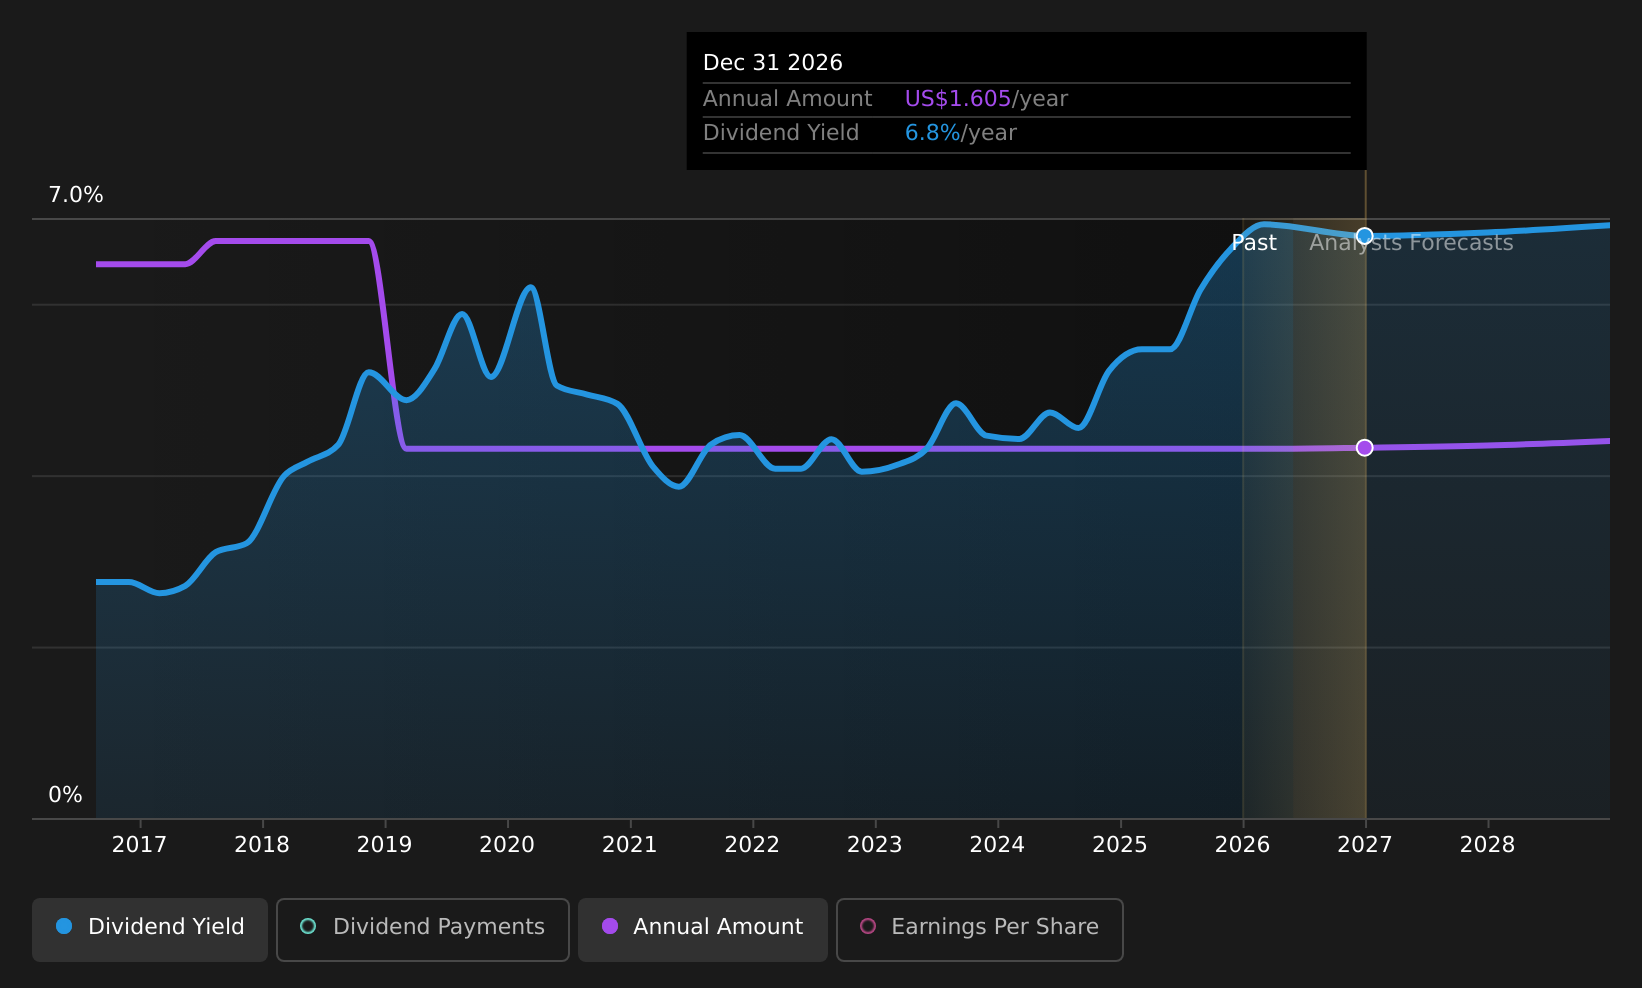Image resolution: width=1642 pixels, height=988 pixels.
Task: Click the purple Annual Amount marker at 2027
Action: tap(1364, 447)
